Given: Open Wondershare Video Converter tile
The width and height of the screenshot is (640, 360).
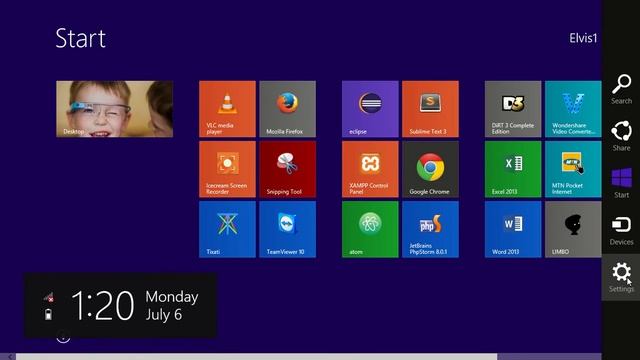Looking at the screenshot, I should coord(573,109).
